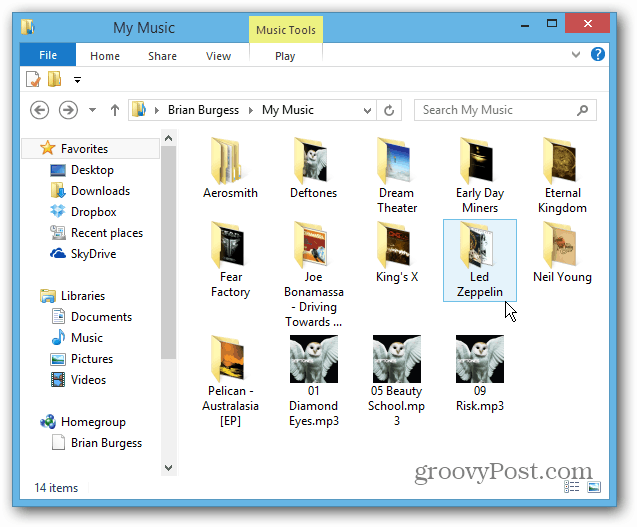Screen dimensions: 637x527
Task: Select the Early Day Miners folder
Action: 480,176
